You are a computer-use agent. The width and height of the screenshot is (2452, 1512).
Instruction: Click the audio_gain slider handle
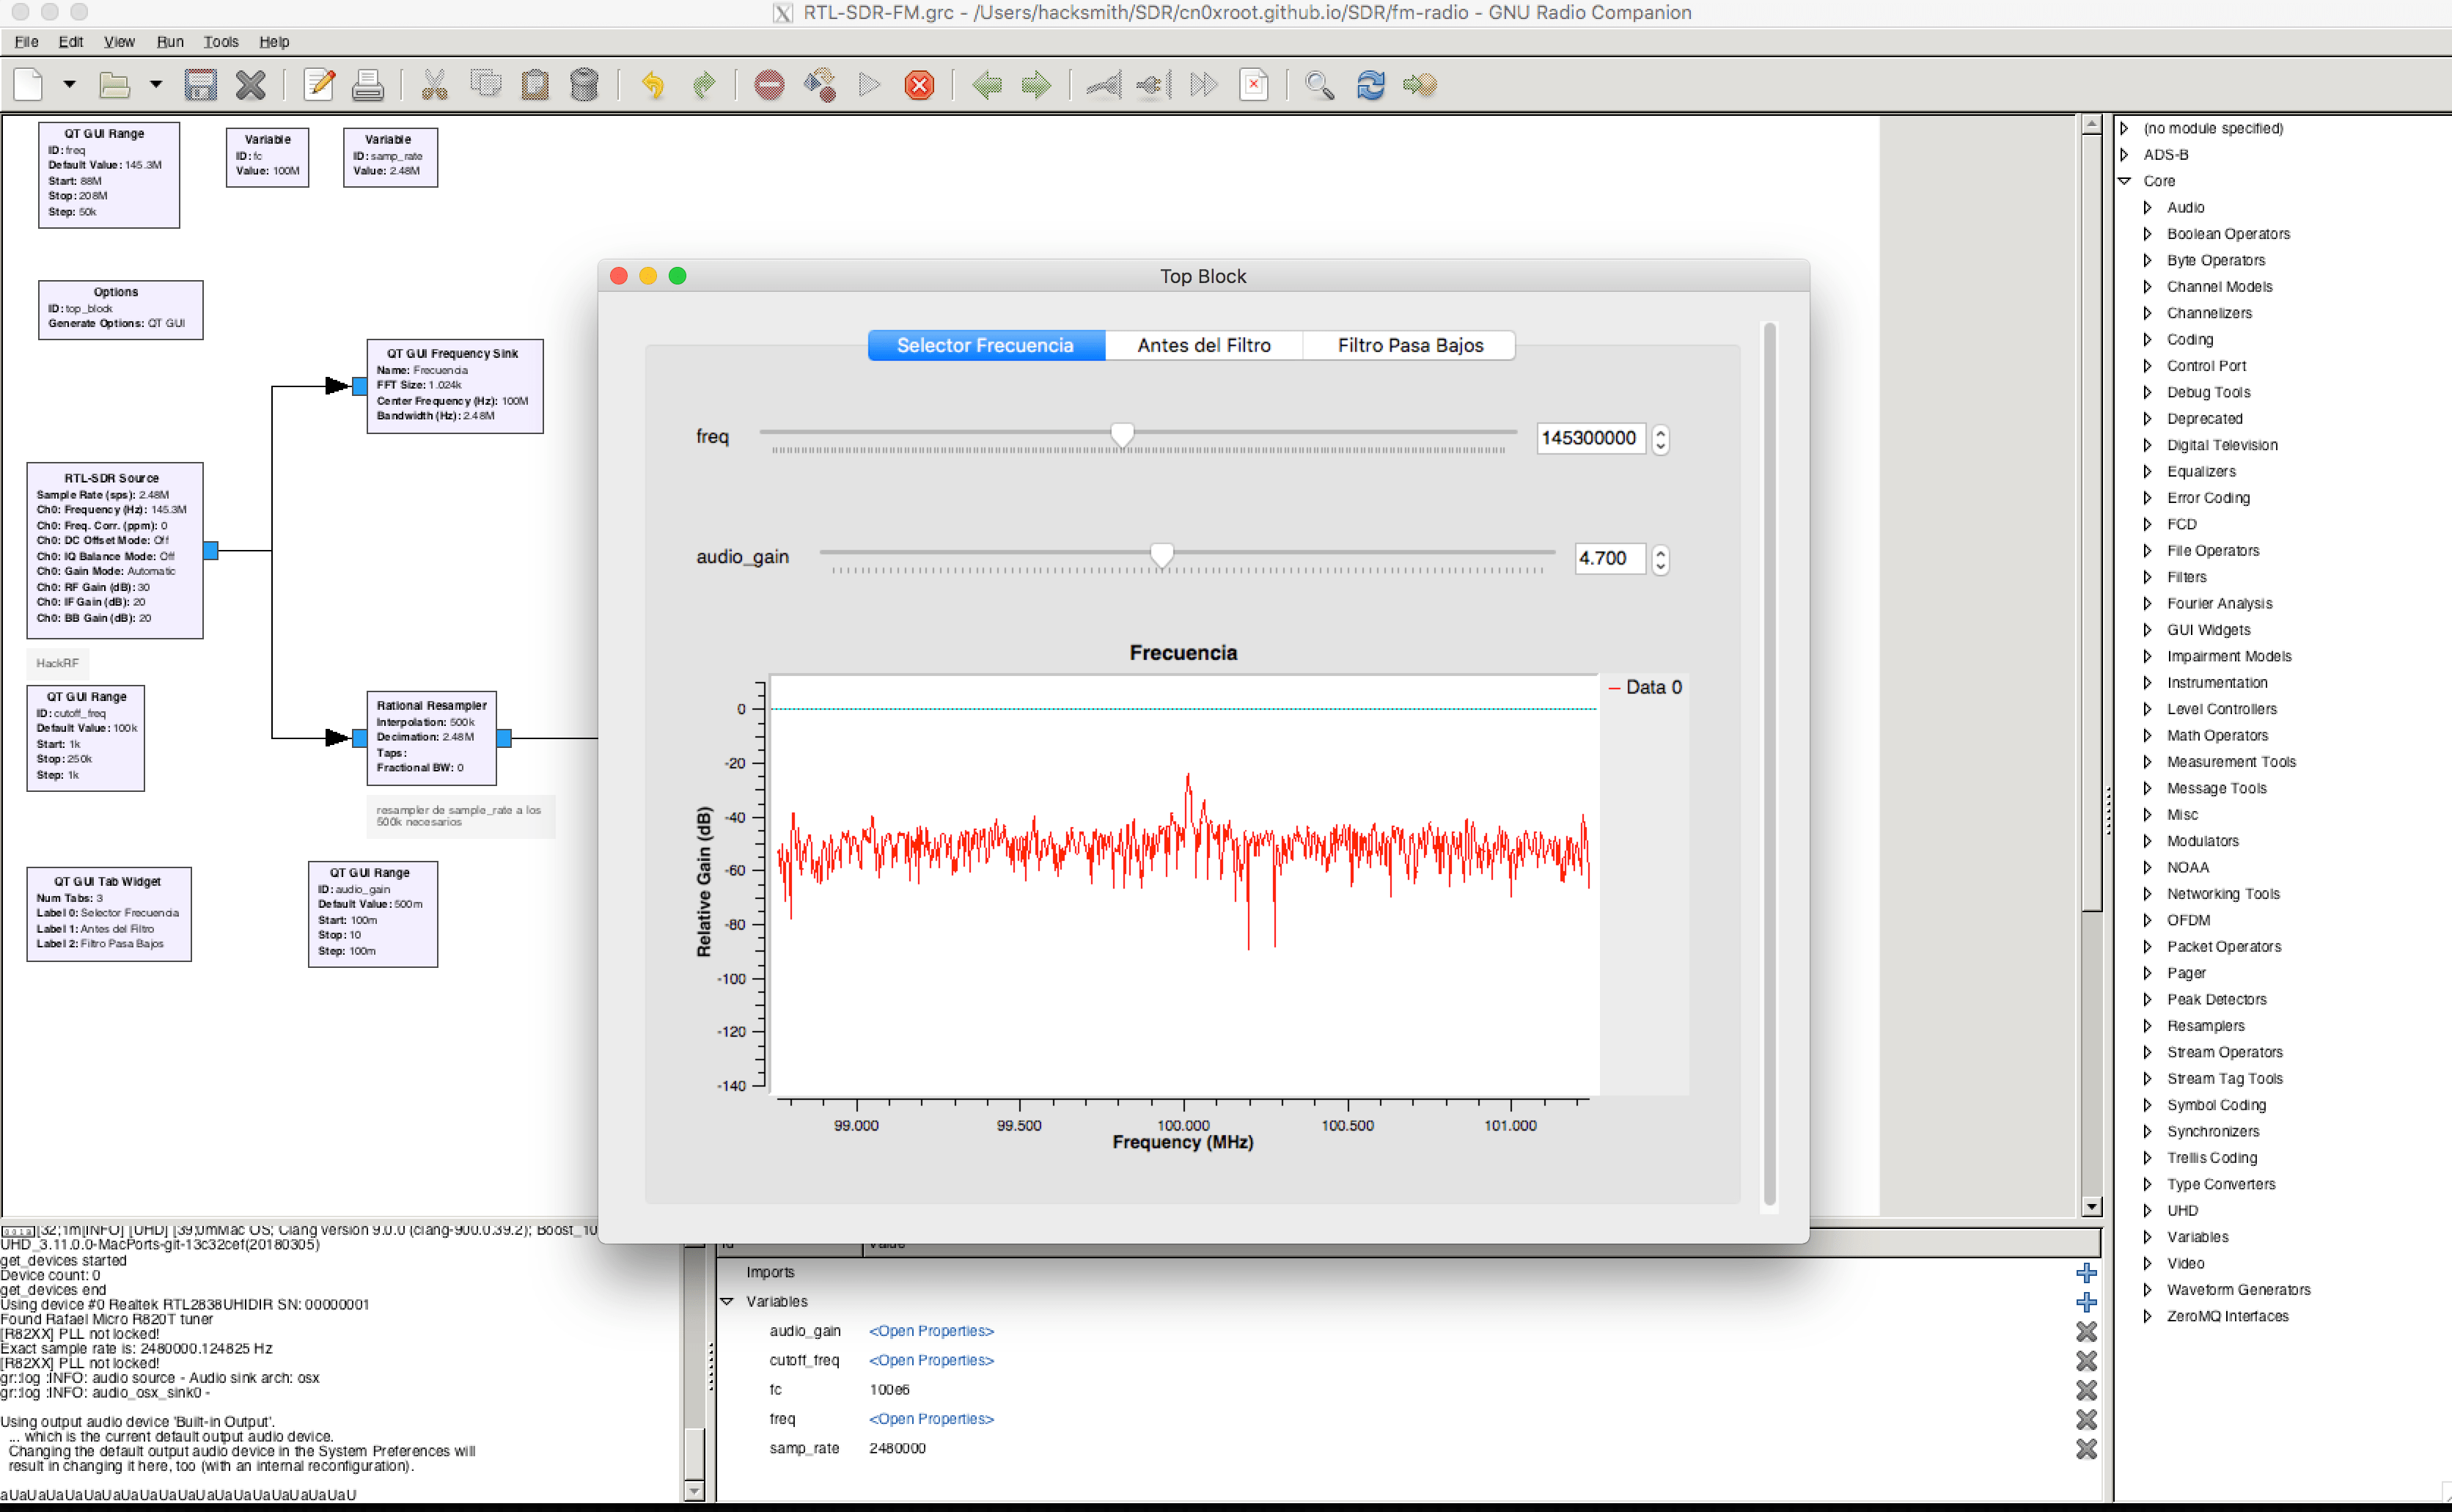[1161, 555]
